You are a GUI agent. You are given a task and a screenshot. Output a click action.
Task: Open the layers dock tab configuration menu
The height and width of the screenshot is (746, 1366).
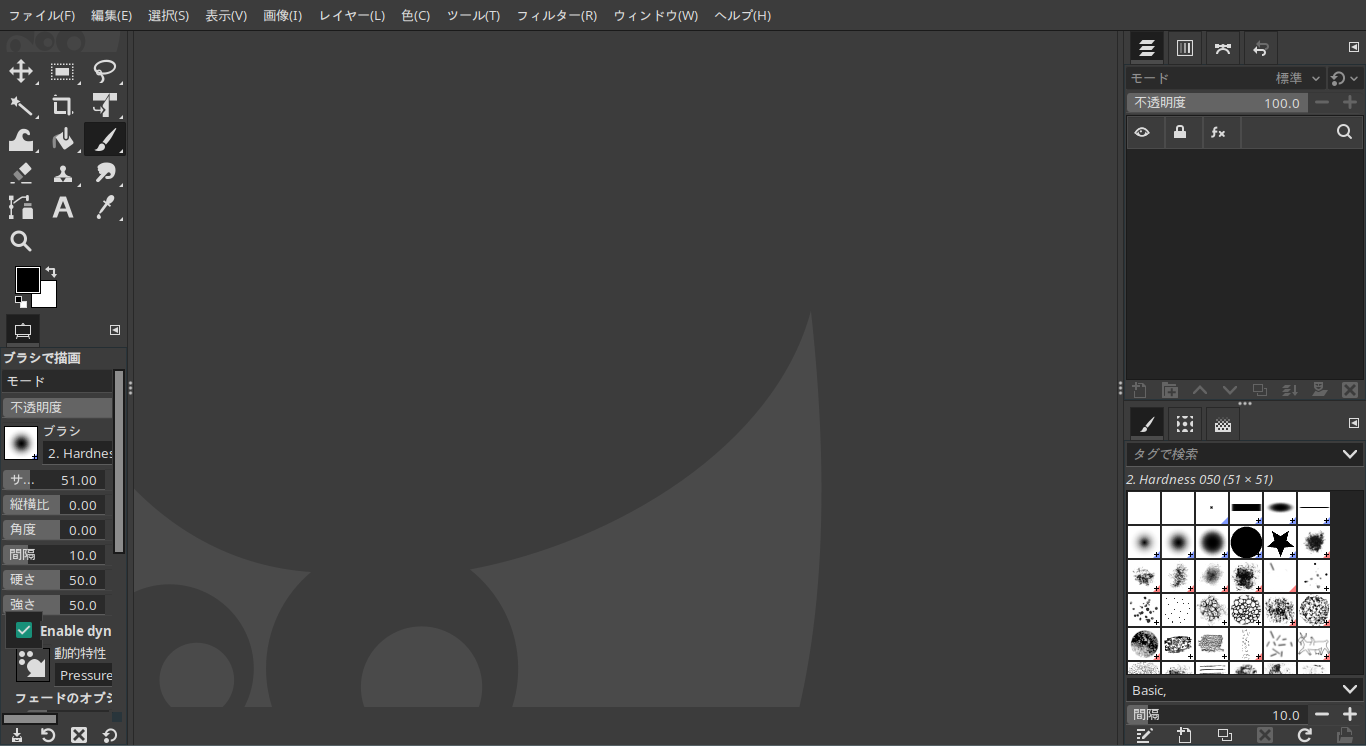[1354, 48]
